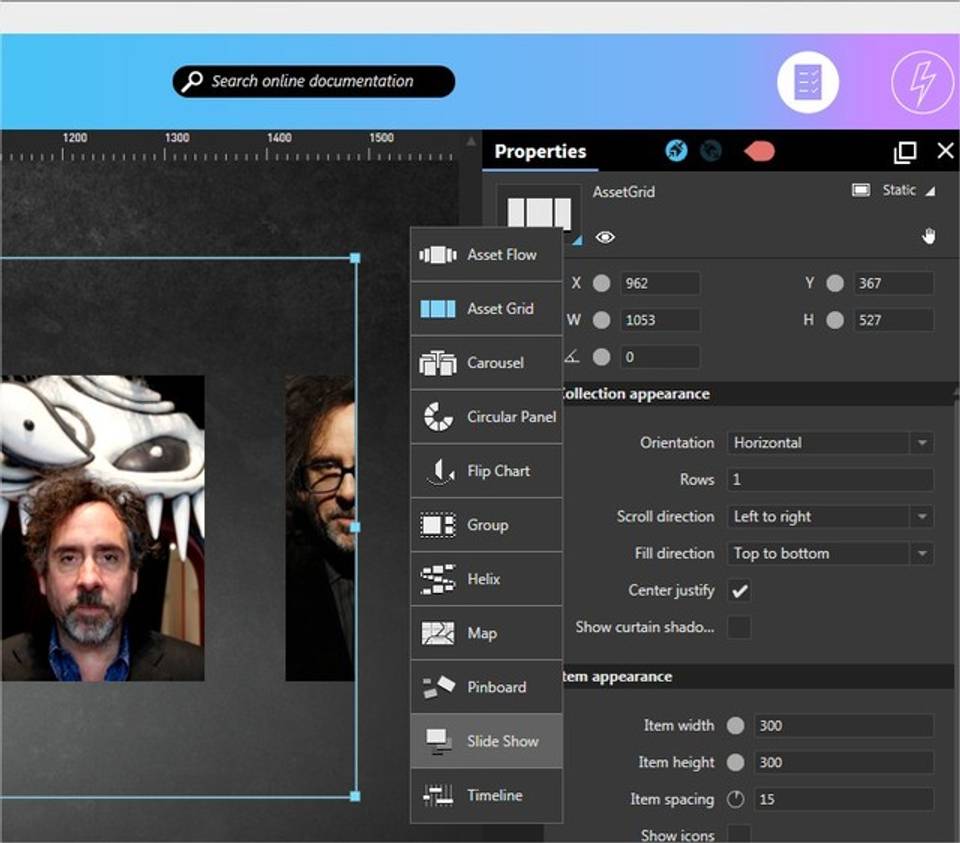Viewport: 960px width, 843px height.
Task: Click the AssetGrid type thumbnail icon
Action: (x=539, y=214)
